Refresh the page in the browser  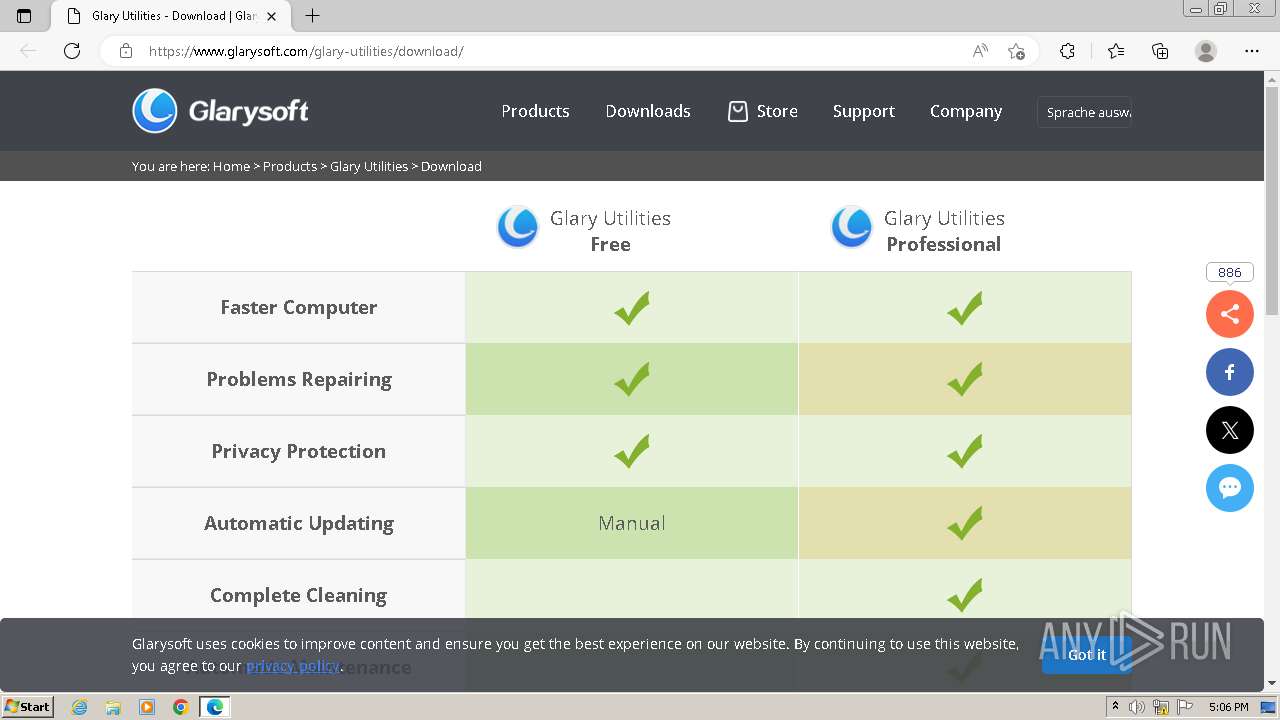click(72, 51)
